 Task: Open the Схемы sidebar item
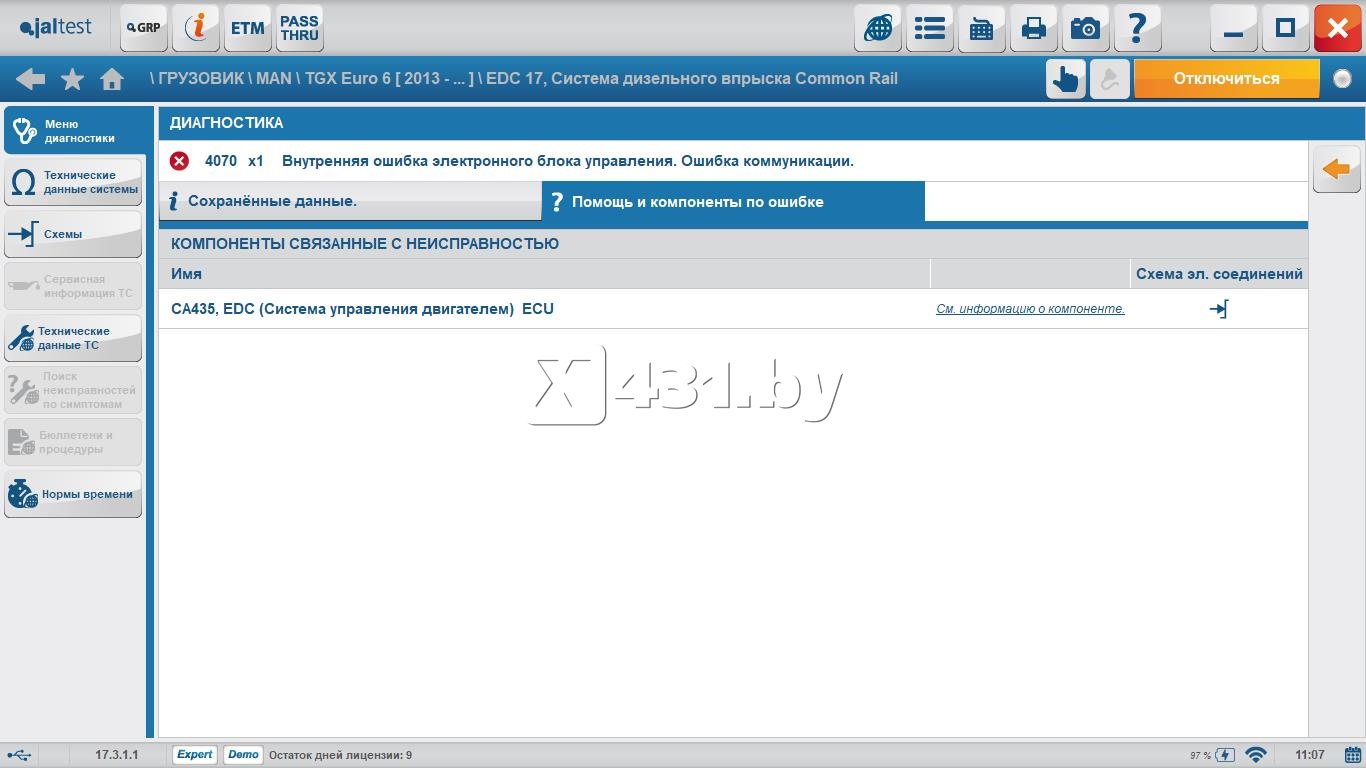[73, 234]
